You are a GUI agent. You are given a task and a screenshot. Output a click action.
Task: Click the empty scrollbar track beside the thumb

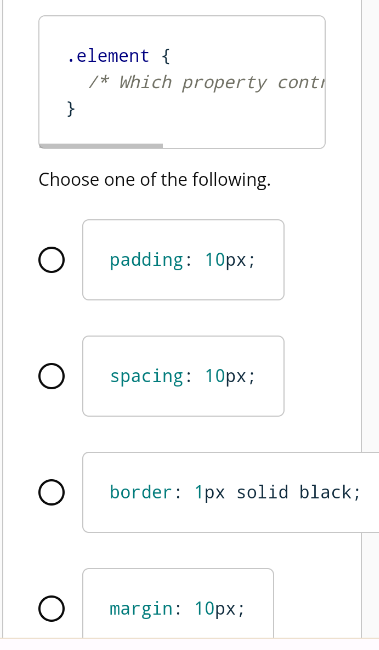tap(244, 146)
